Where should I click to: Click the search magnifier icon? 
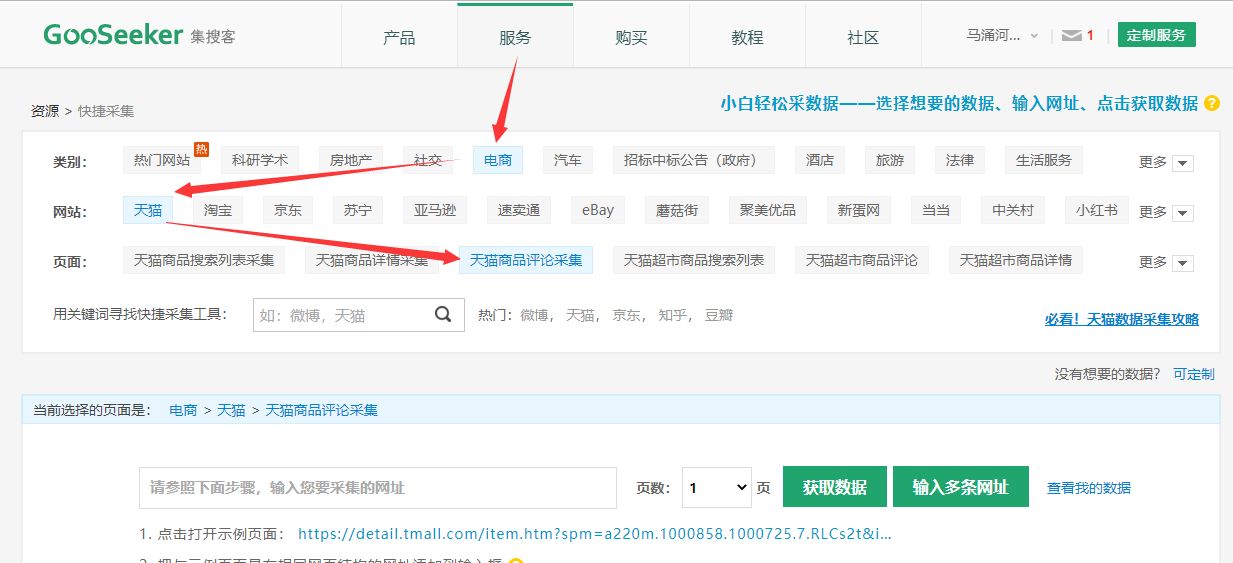[x=443, y=315]
